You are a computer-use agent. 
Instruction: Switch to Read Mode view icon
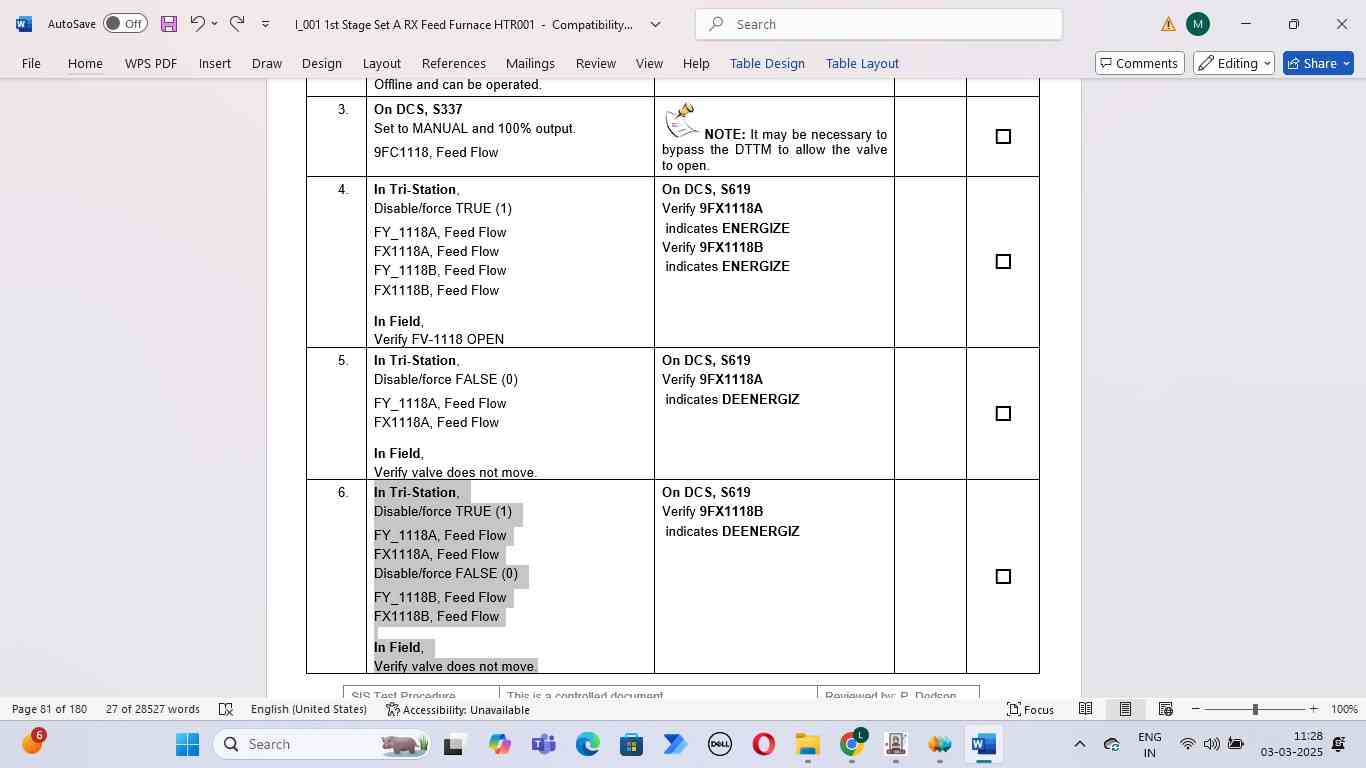[x=1085, y=709]
